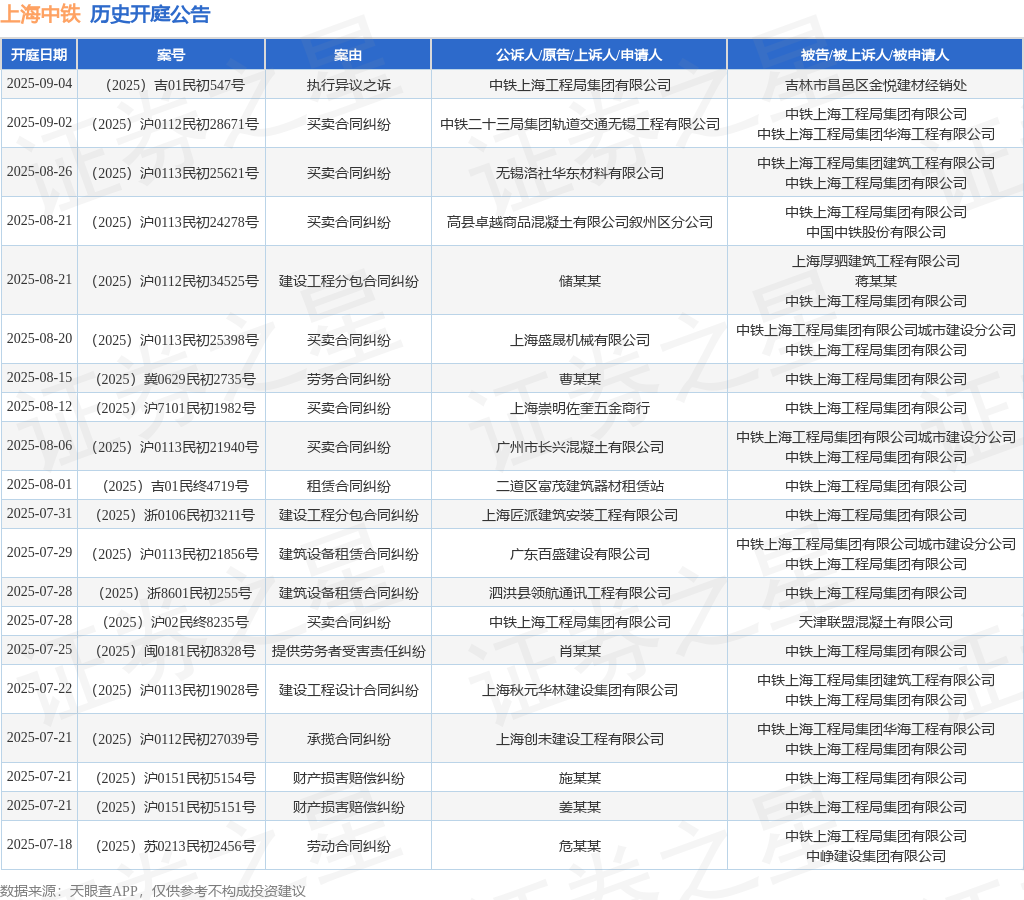Click plaintiff 上海盛晟机械有限公司

coord(580,340)
